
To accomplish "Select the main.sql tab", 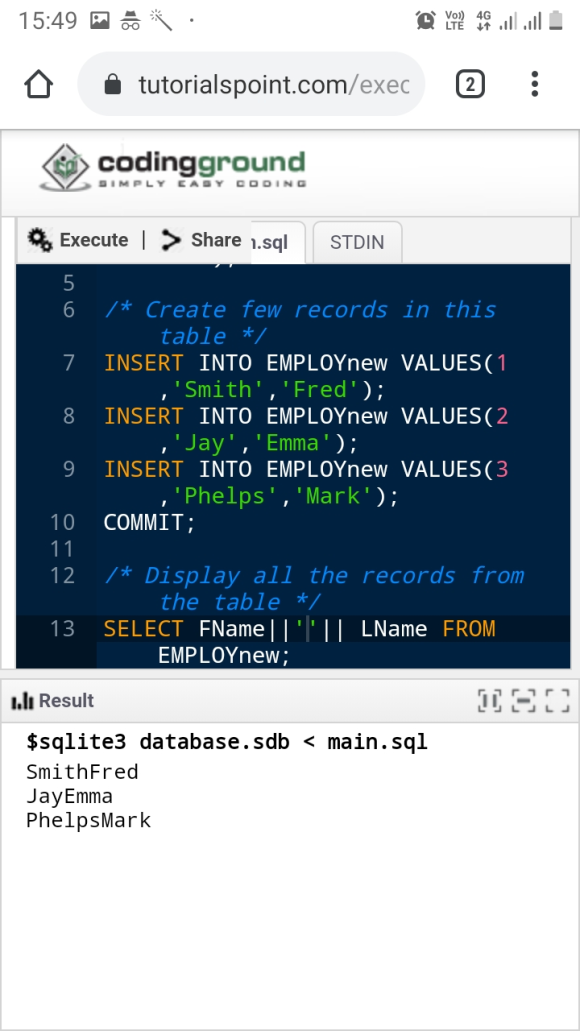I will coord(276,243).
